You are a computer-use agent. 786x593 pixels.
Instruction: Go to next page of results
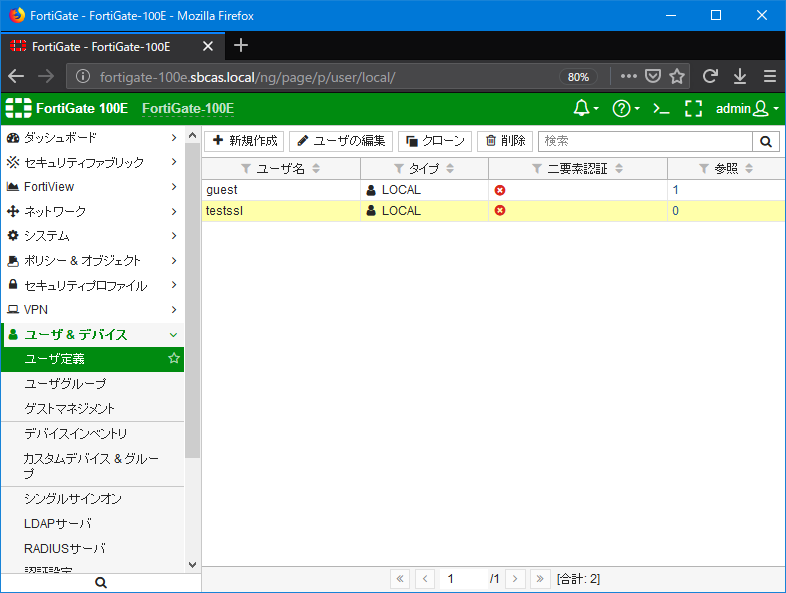515,579
